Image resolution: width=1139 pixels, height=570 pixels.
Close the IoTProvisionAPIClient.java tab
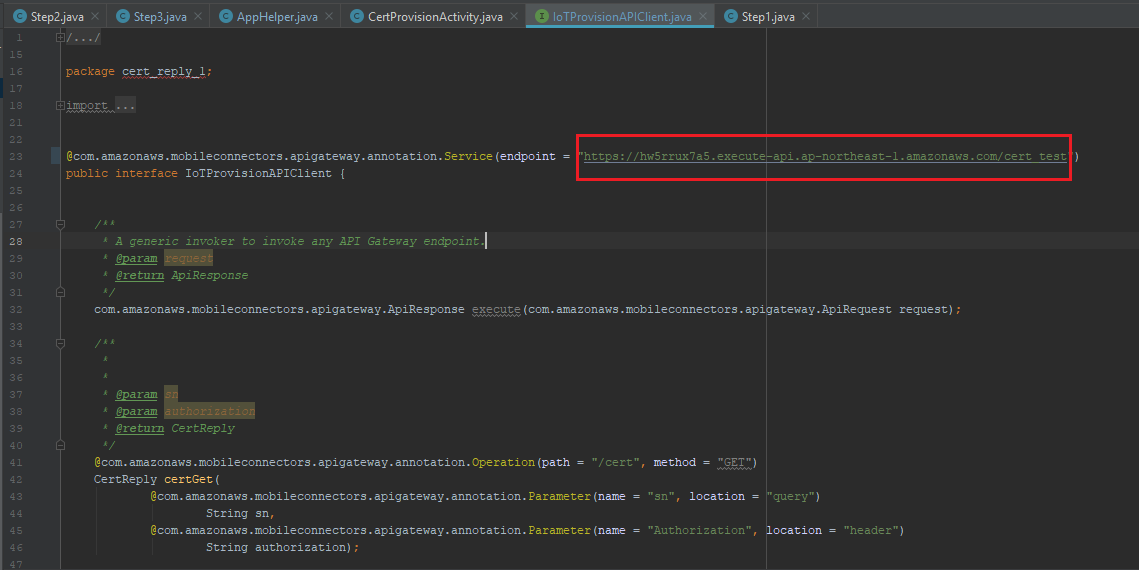pyautogui.click(x=702, y=16)
